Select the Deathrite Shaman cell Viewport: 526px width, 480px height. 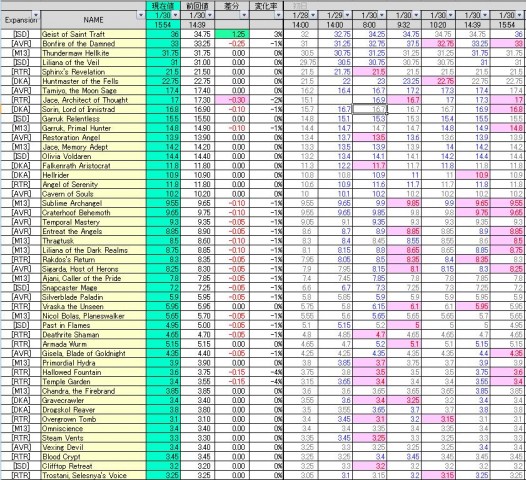coord(93,334)
